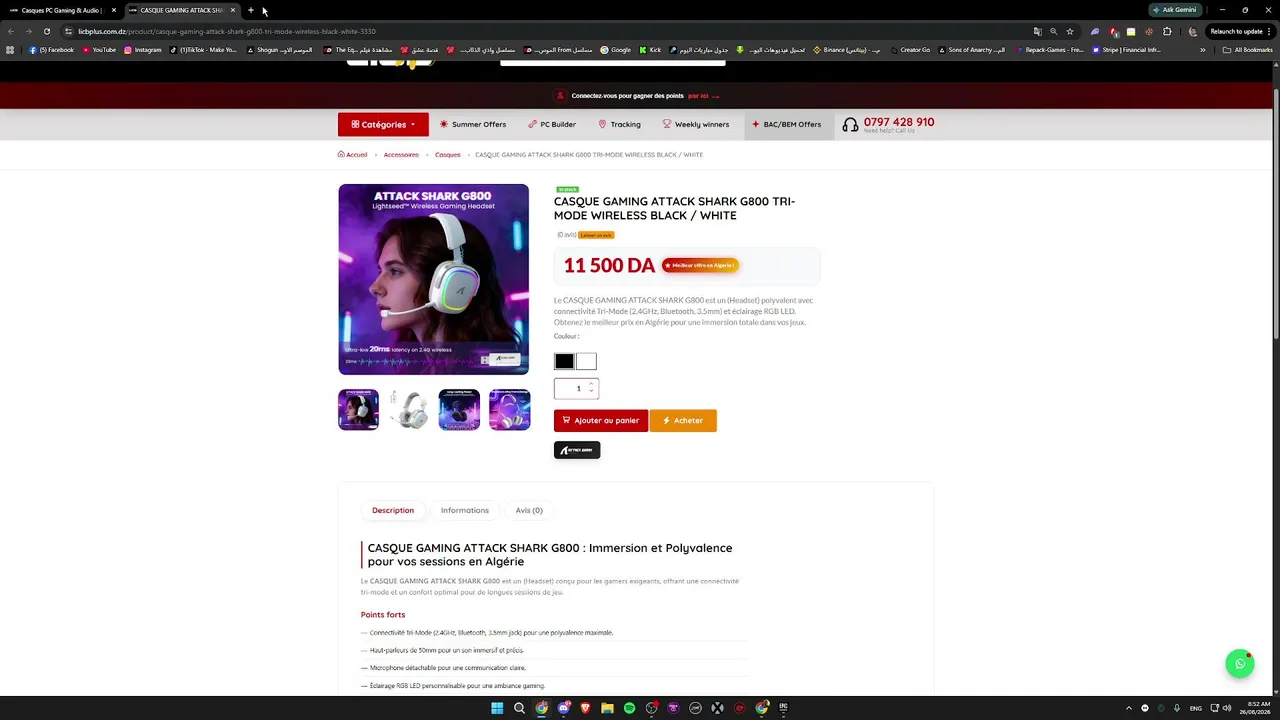The image size is (1280, 720).
Task: Open the Kick bookmark
Action: coord(650,49)
